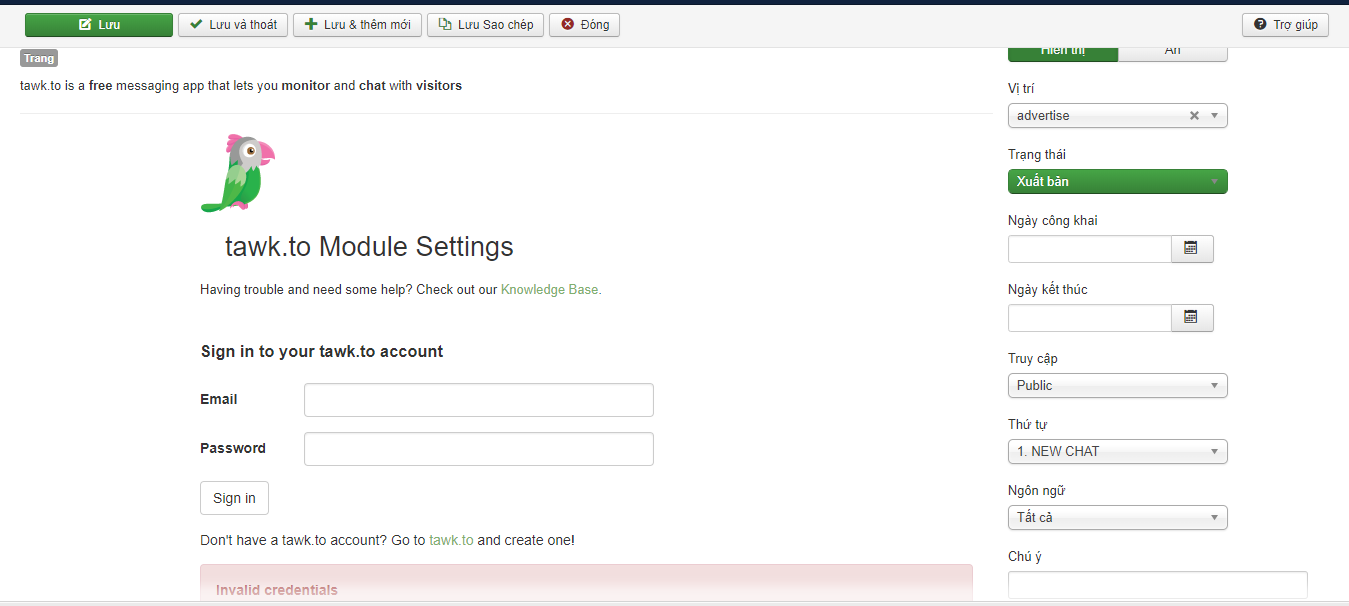1349x606 pixels.
Task: Click the Invalid credentials alert message
Action: [x=586, y=584]
